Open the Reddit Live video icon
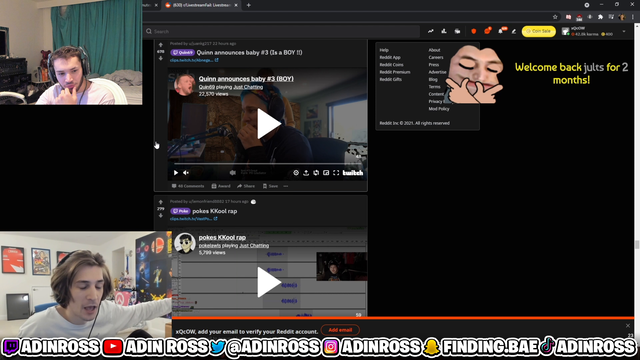The image size is (640, 360). [x=458, y=31]
